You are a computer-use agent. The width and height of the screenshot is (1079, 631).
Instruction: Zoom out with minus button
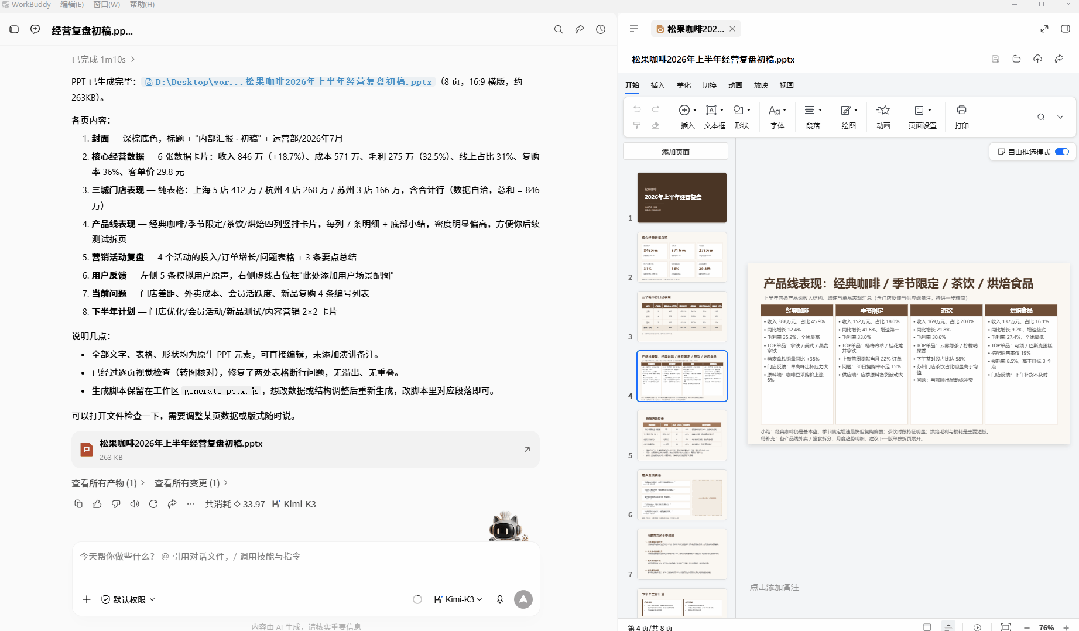pyautogui.click(x=1027, y=627)
